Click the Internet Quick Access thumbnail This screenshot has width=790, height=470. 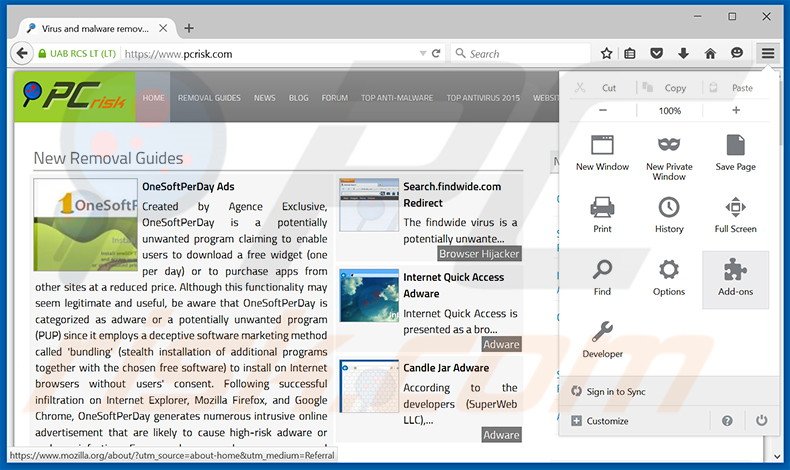point(369,295)
